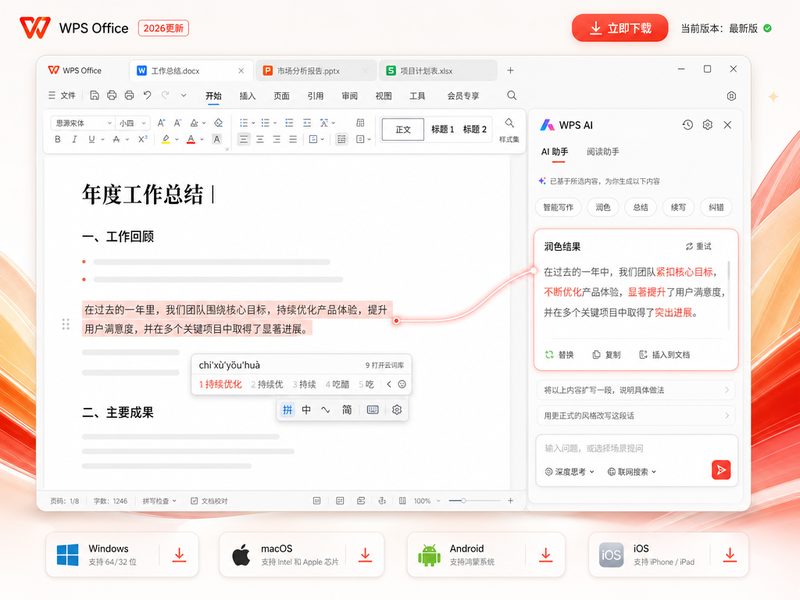Toggle bold formatting B
The image size is (800, 600).
point(58,139)
